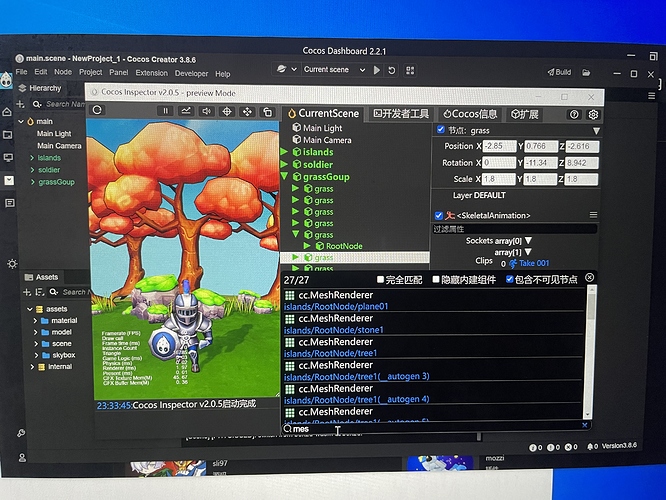This screenshot has height=500, width=666.
Task: Add a node with Hierarchy plus icon
Action: pos(20,104)
